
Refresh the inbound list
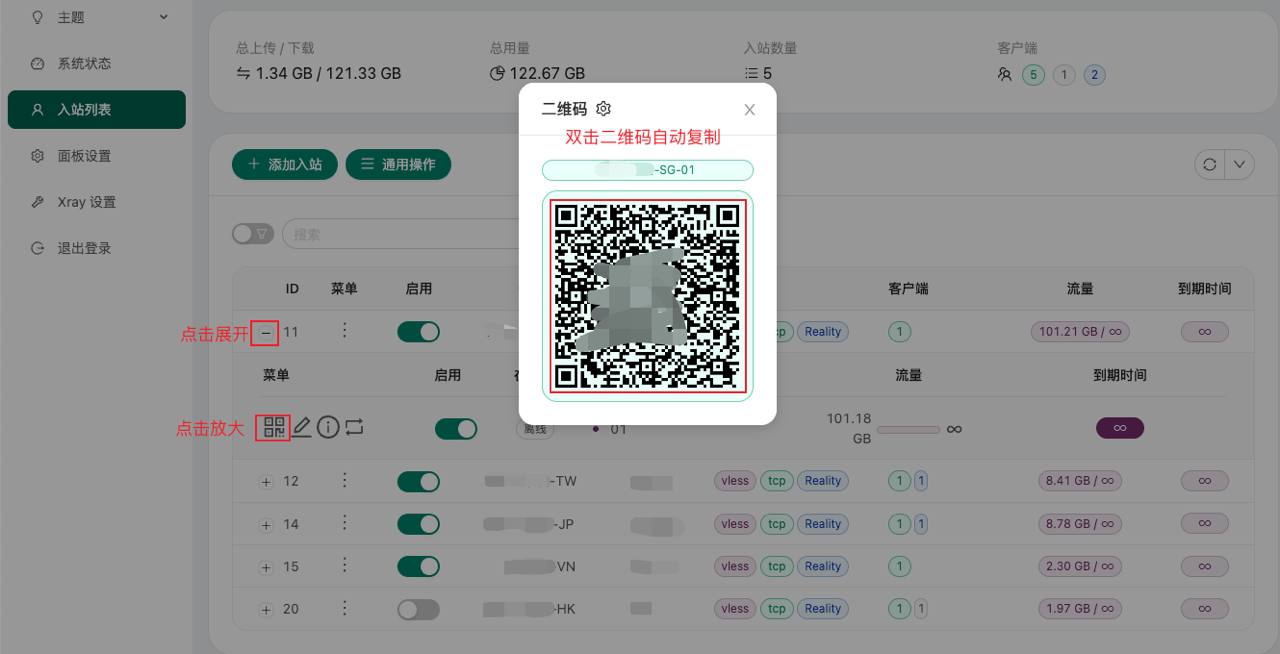tap(1210, 165)
